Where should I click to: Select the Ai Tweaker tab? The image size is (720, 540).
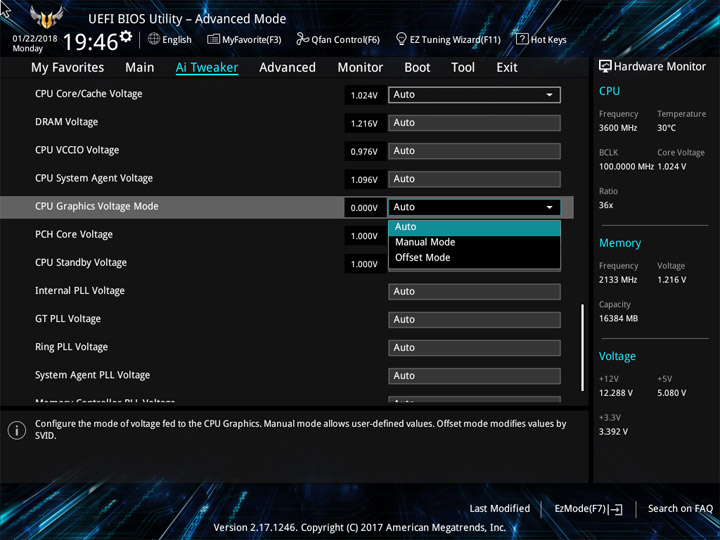click(207, 68)
